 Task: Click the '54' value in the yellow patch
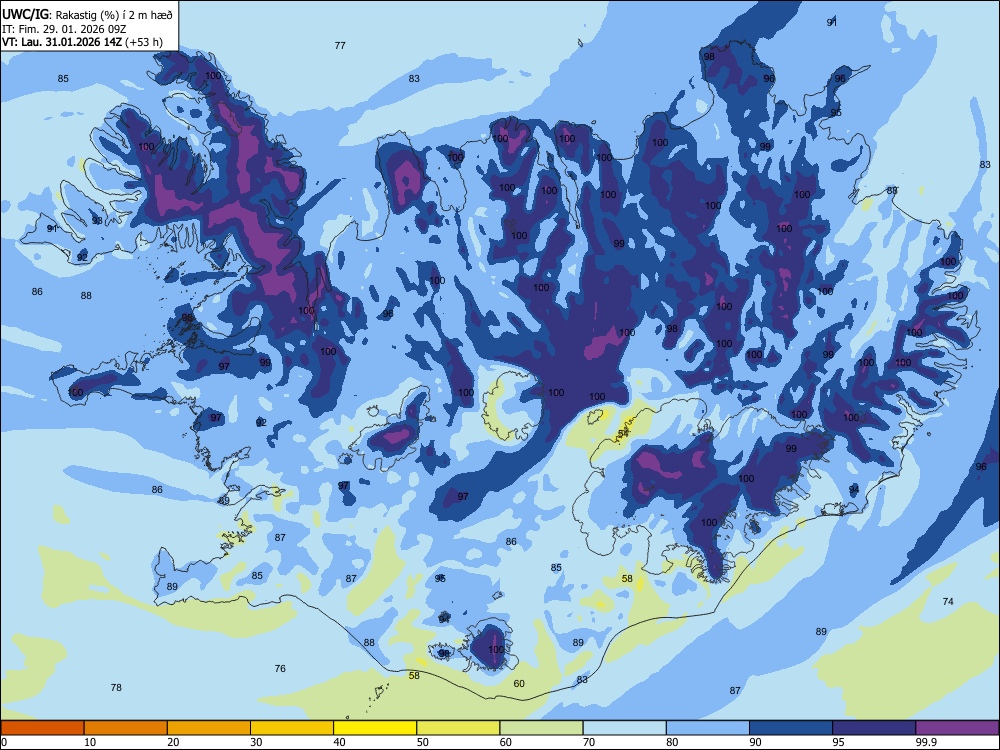tap(623, 434)
